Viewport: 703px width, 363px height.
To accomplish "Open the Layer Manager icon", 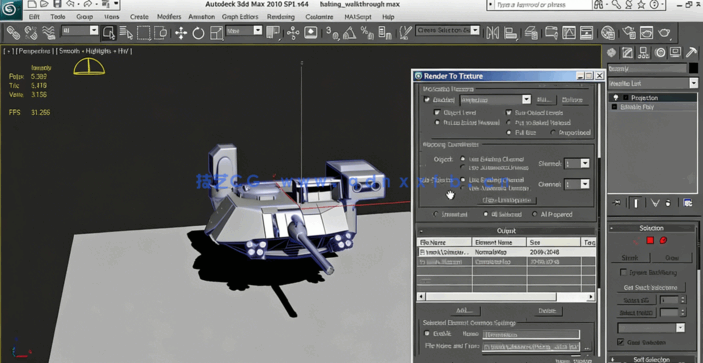I will (532, 33).
